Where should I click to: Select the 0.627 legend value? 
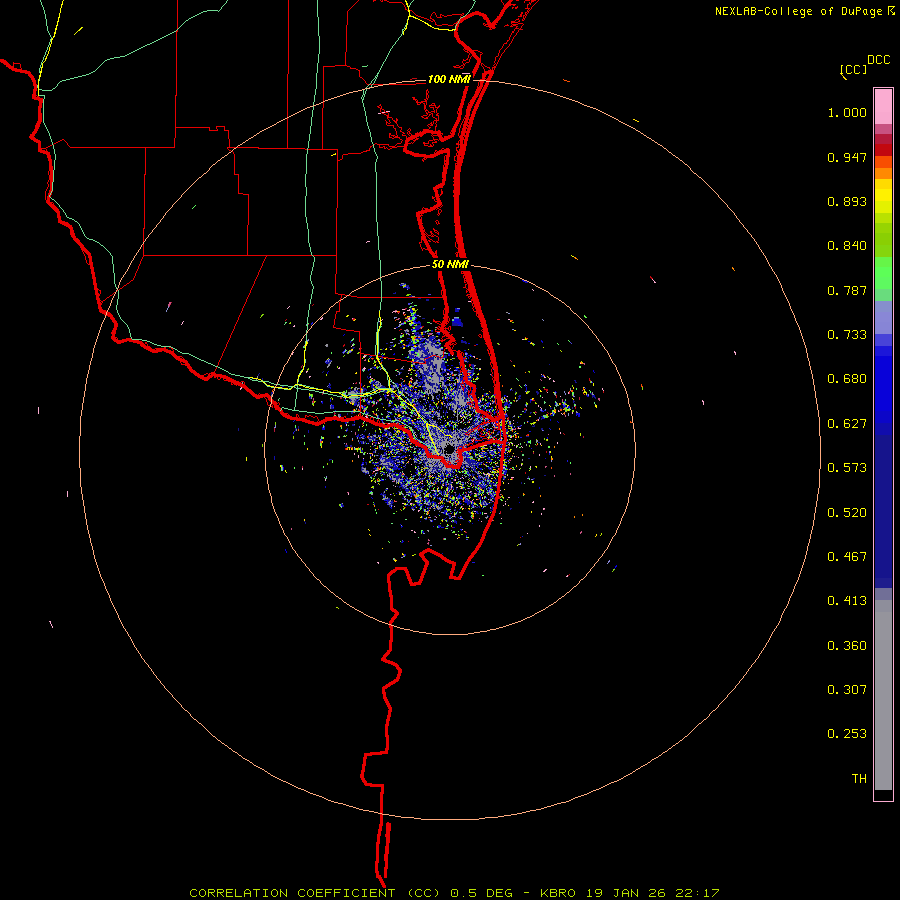847,424
